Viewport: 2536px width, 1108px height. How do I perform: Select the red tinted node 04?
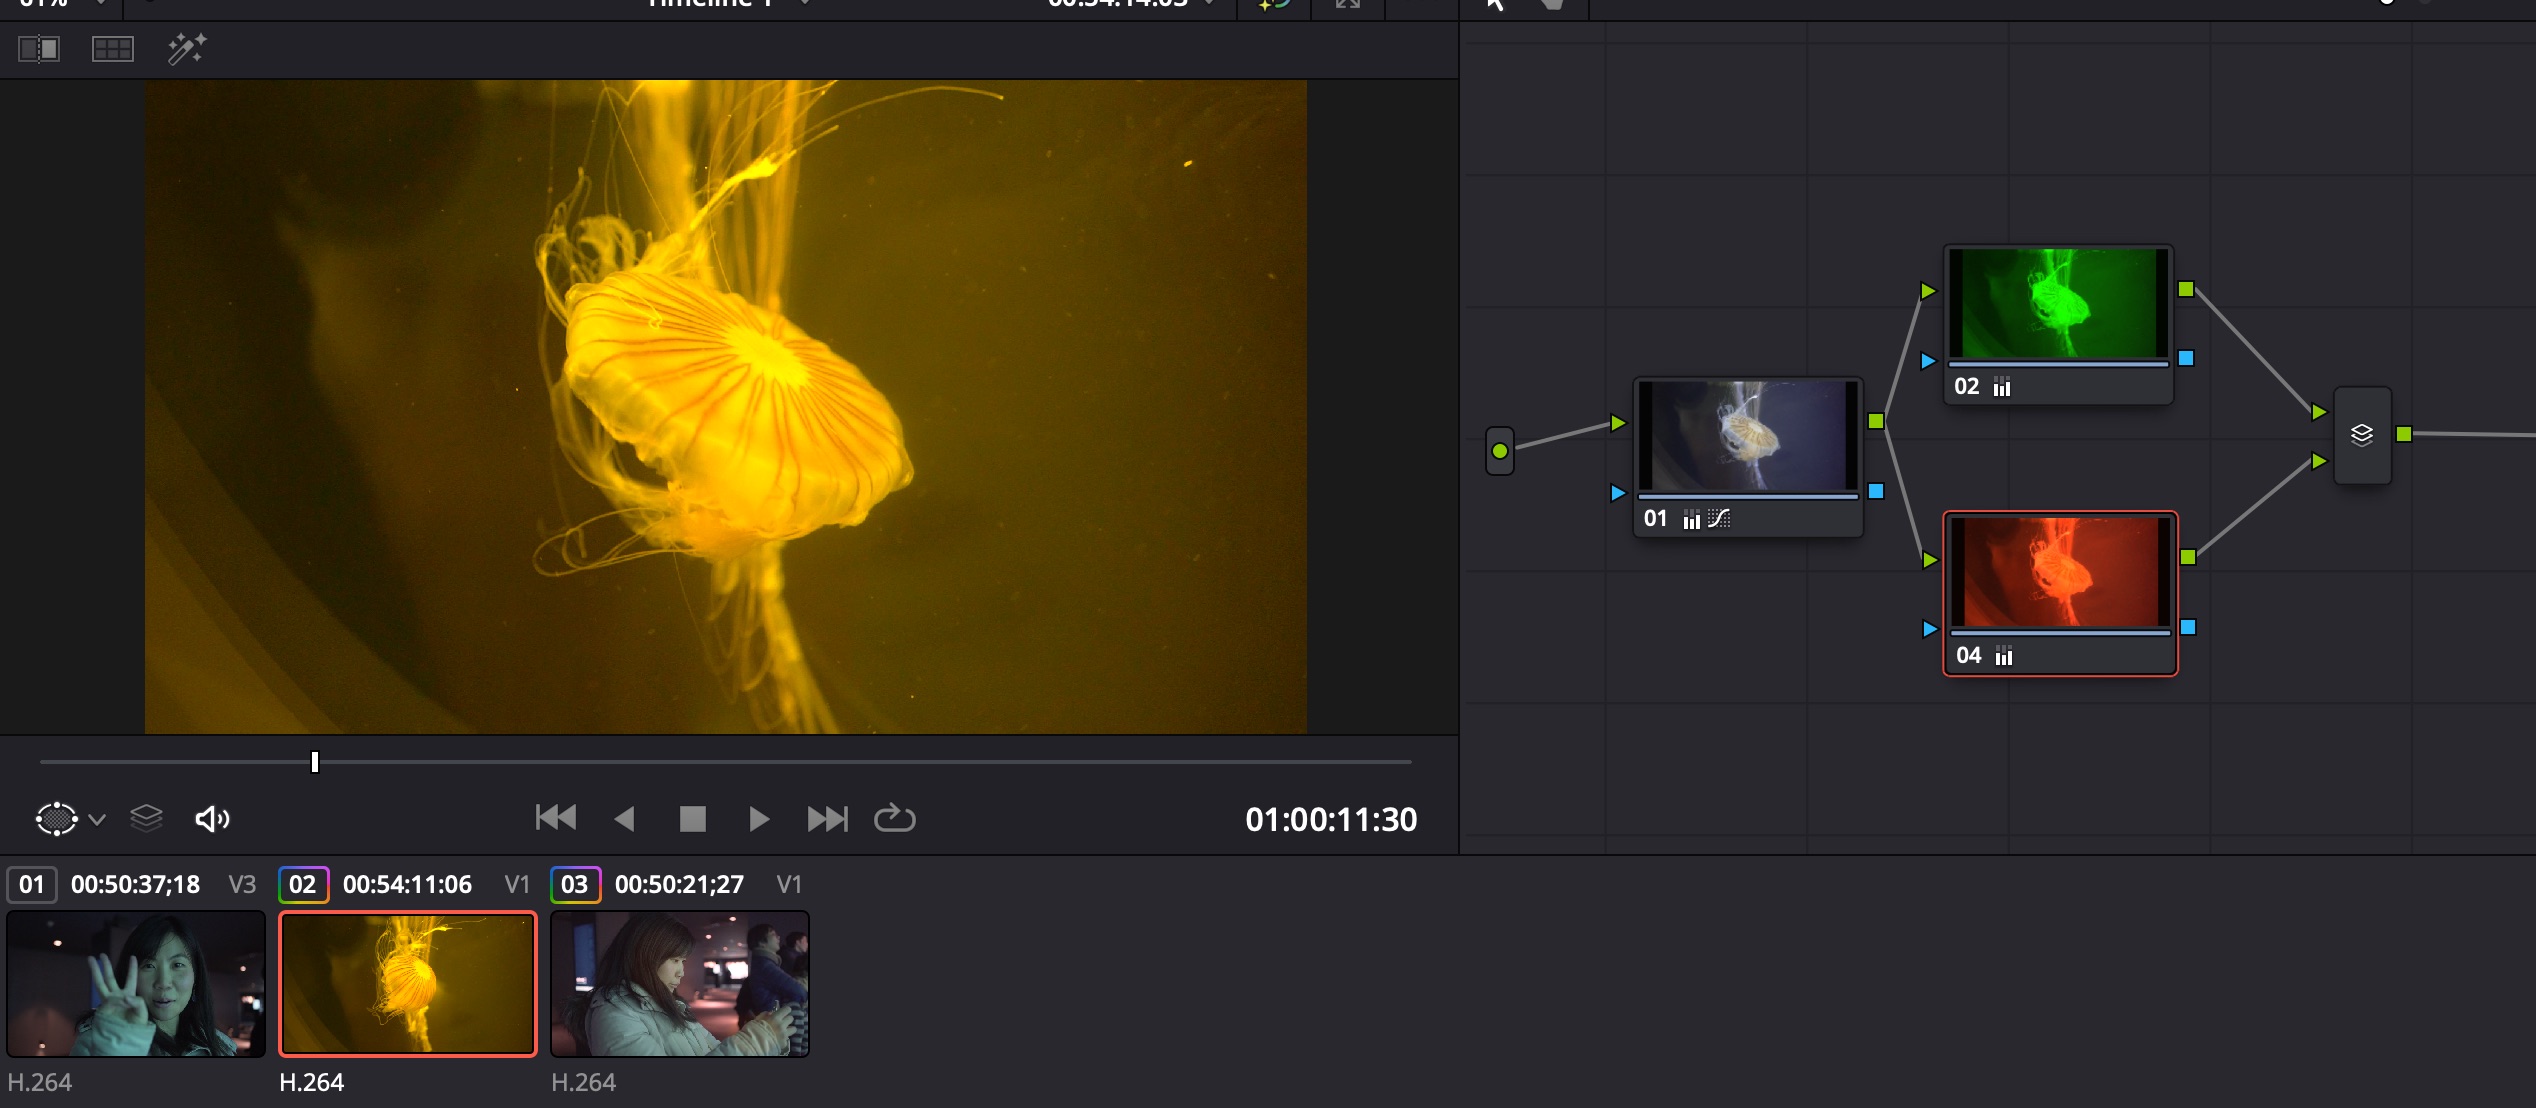point(2058,573)
